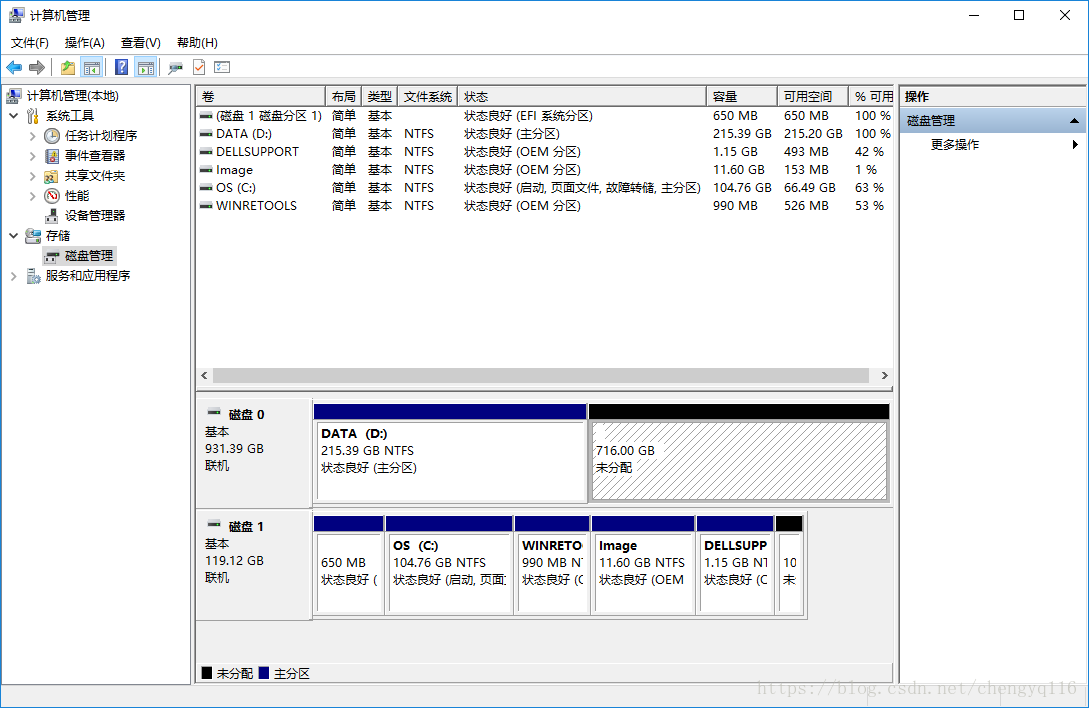The width and height of the screenshot is (1089, 708).
Task: Click the volume list scroll right arrow
Action: (x=884, y=375)
